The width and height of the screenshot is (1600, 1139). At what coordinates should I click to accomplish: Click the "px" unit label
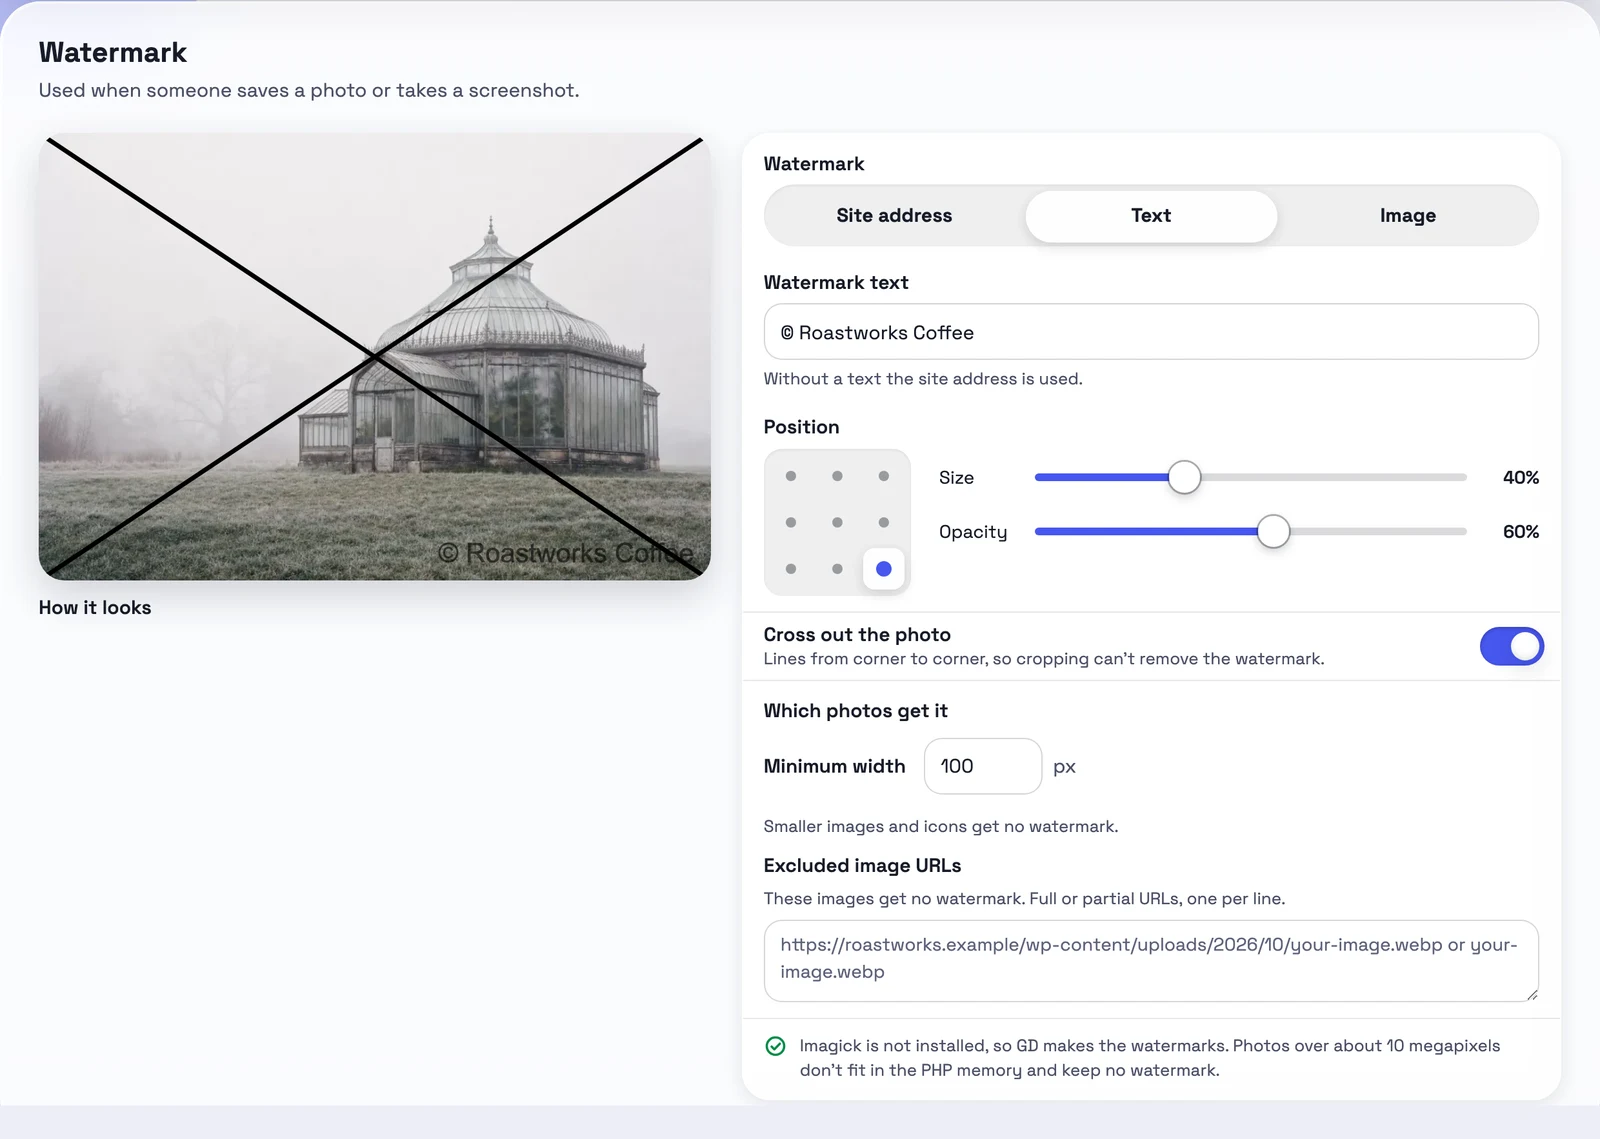click(1064, 767)
